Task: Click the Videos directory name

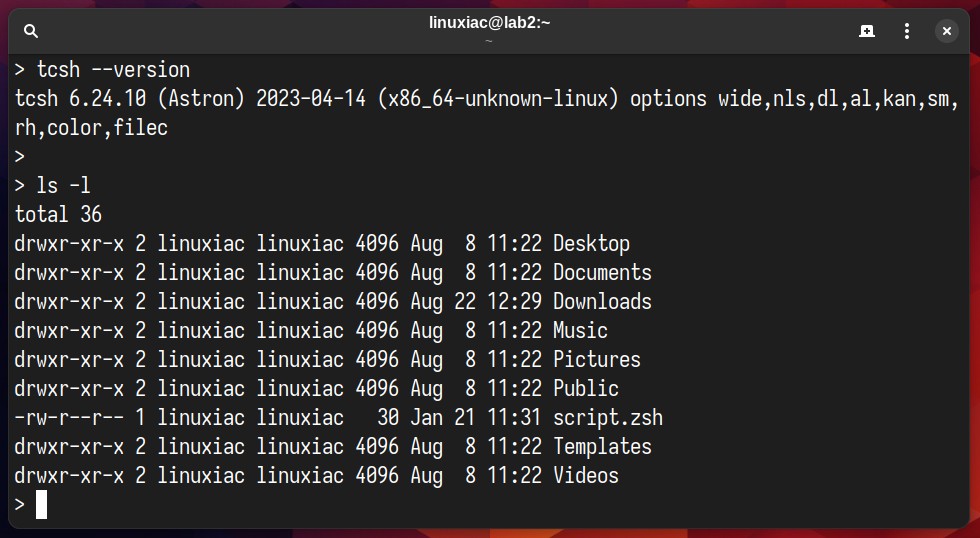Action: (586, 476)
